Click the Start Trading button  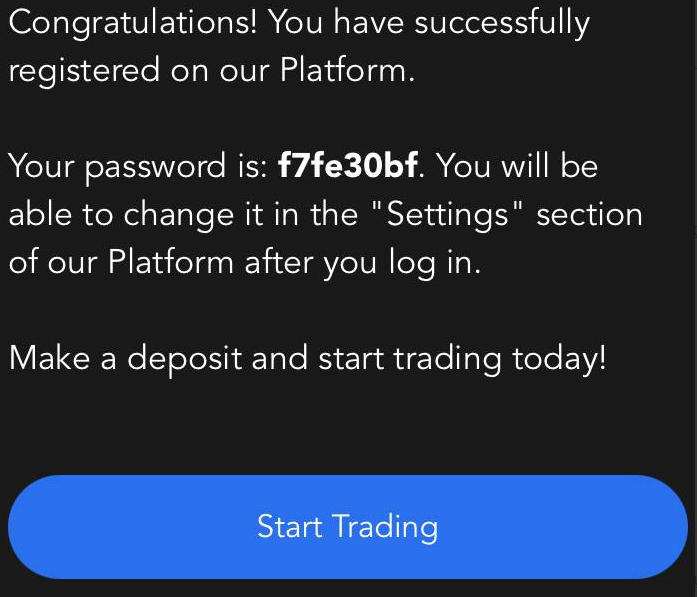point(347,527)
